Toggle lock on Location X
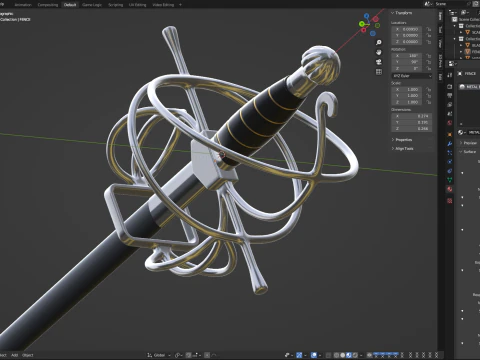Viewport: 480px width, 360px height. [429, 29]
